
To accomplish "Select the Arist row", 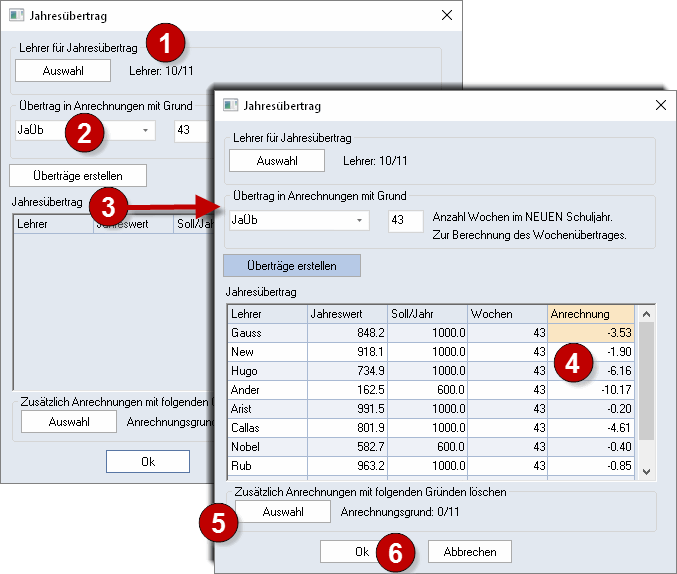I will (x=431, y=409).
